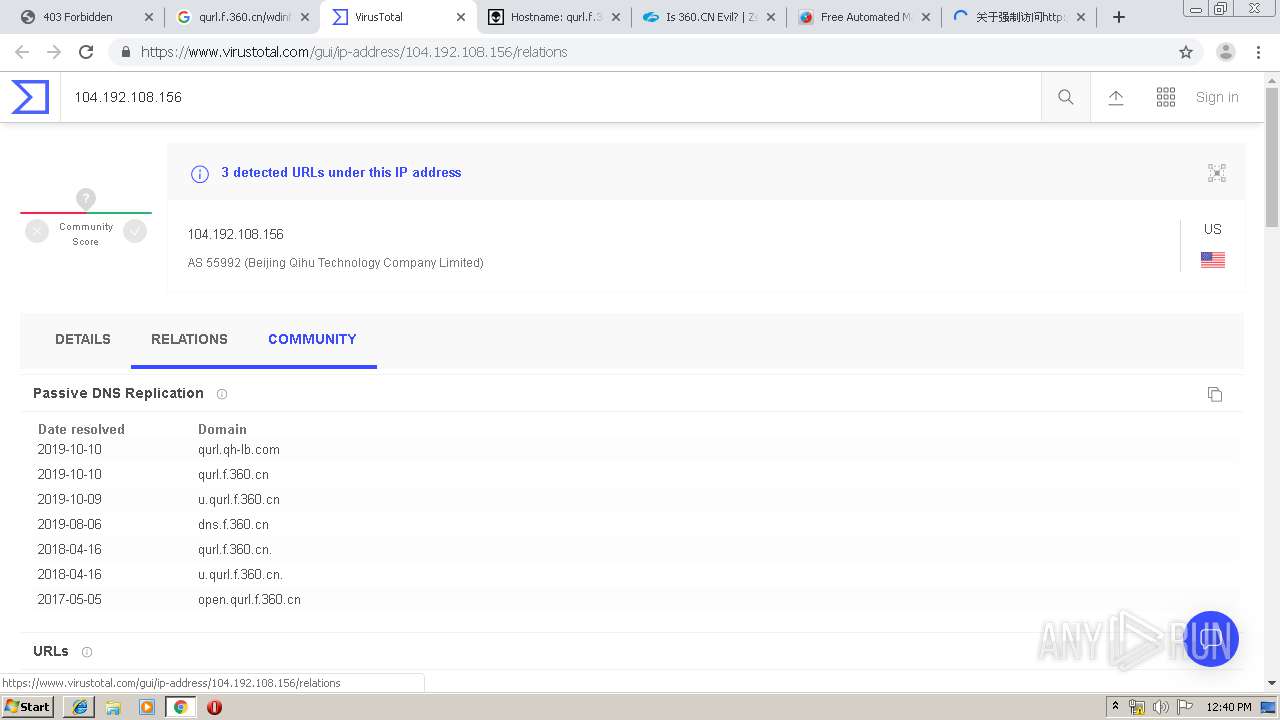Click the site lock icon in address bar
The image size is (1280, 720).
(x=126, y=52)
